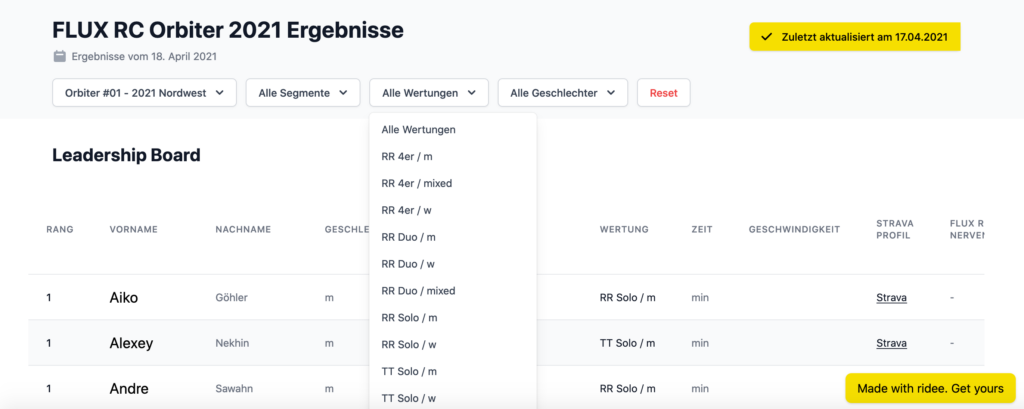This screenshot has height=409, width=1024.
Task: Sort by the Rang column header
Action: coord(60,230)
